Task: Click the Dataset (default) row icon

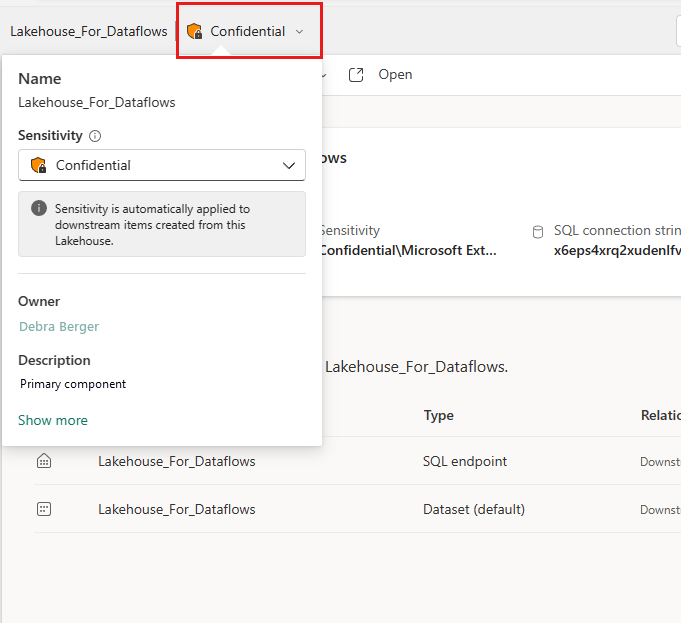Action: click(x=43, y=509)
